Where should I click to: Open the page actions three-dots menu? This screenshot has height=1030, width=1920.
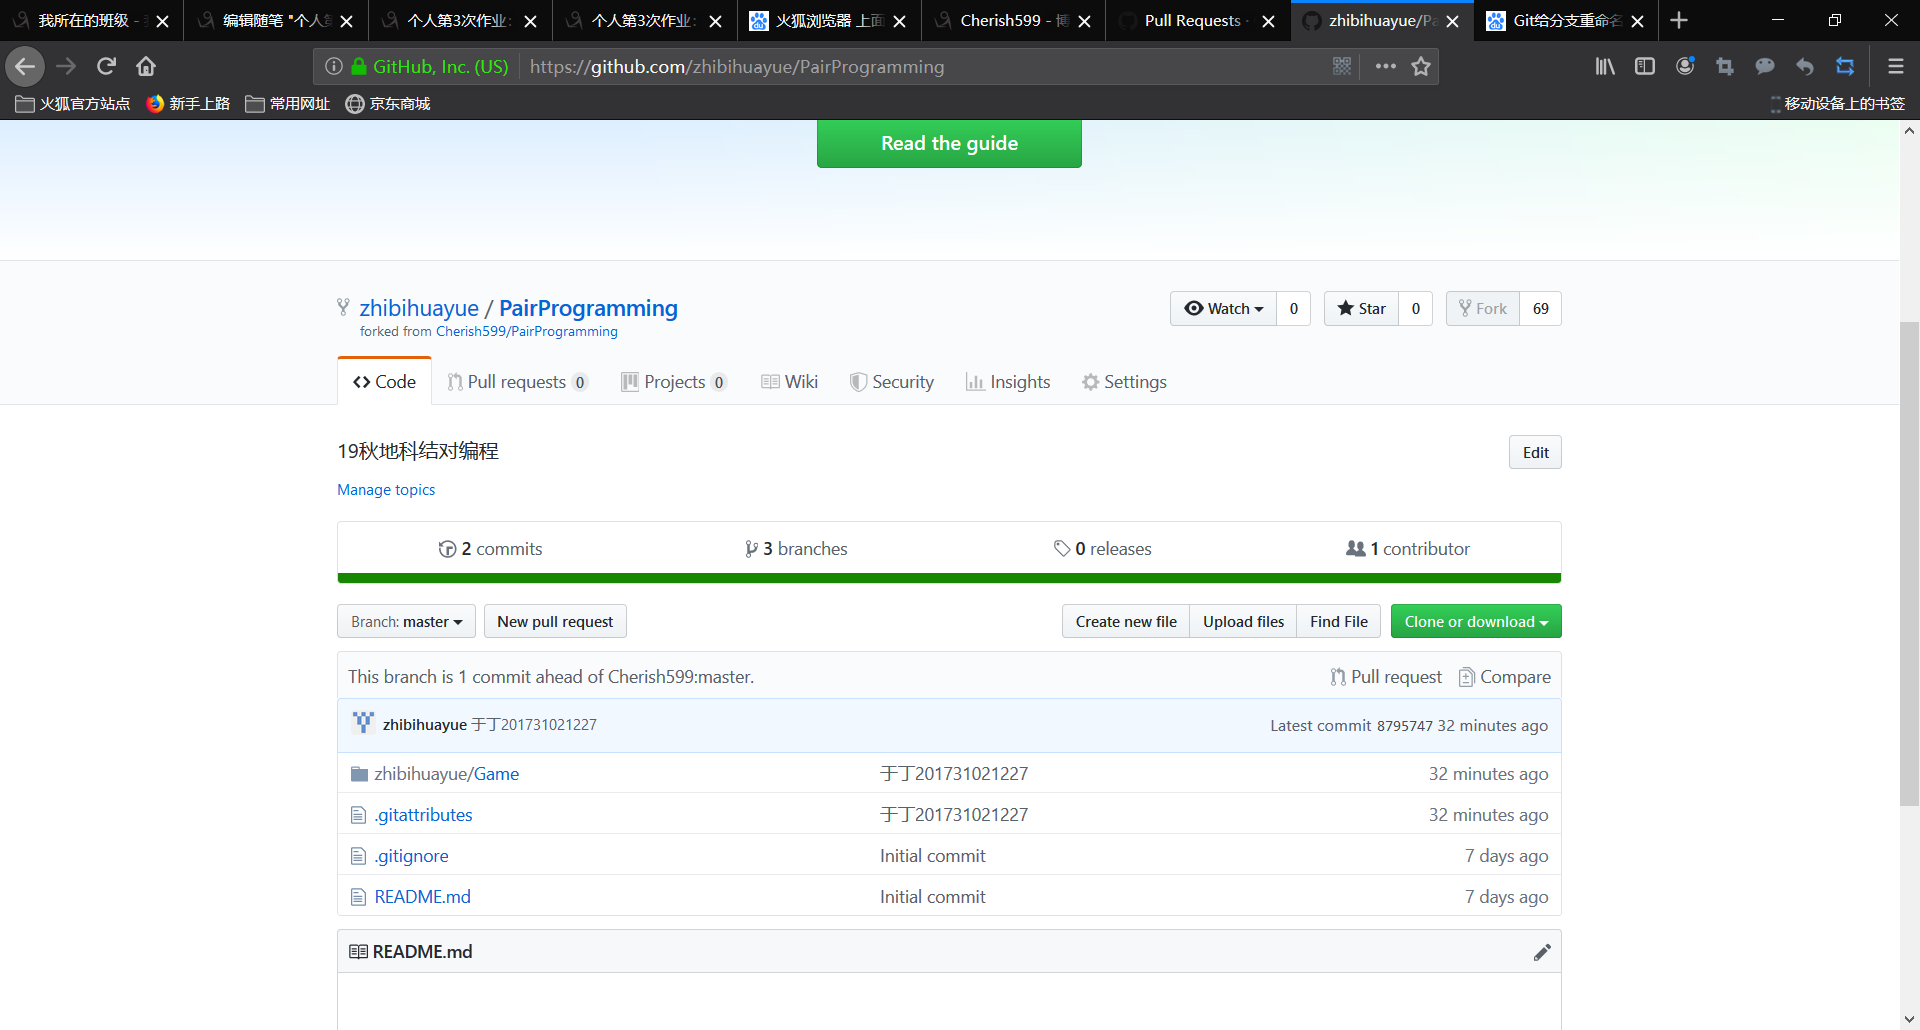coord(1385,66)
